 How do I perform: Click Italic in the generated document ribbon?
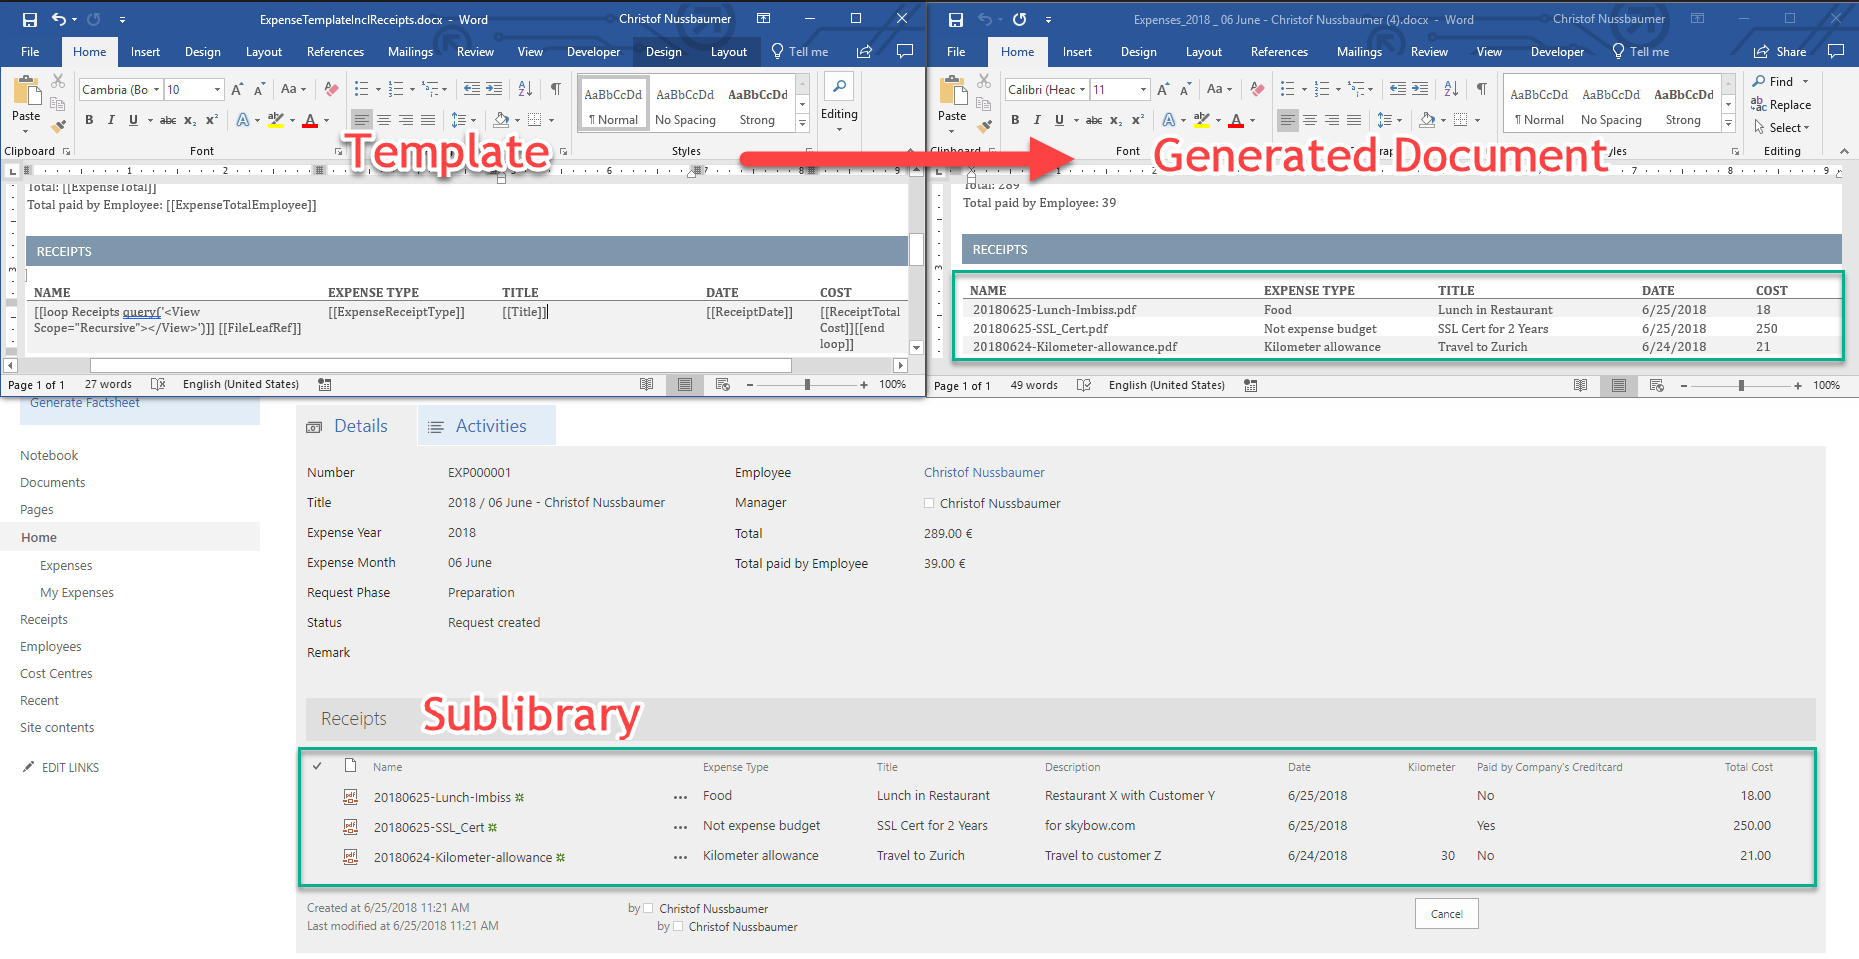click(1037, 120)
